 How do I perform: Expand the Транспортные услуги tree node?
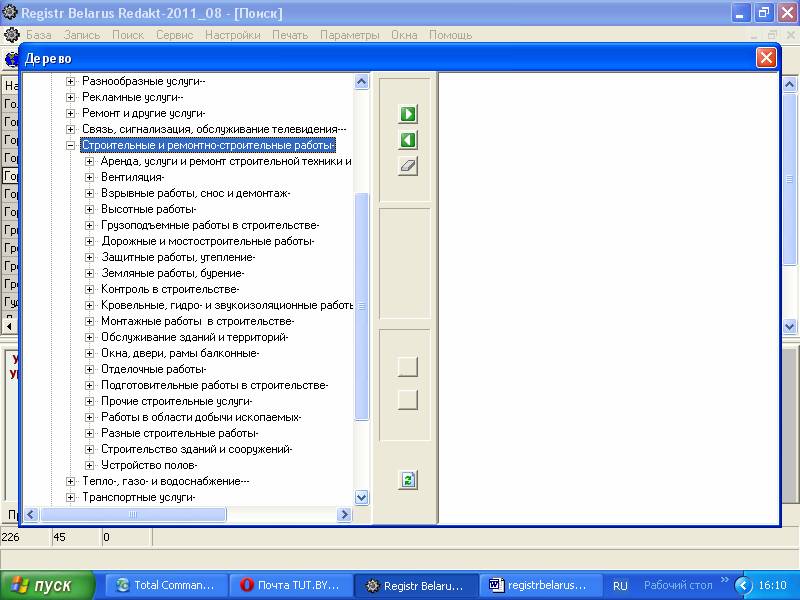point(71,498)
